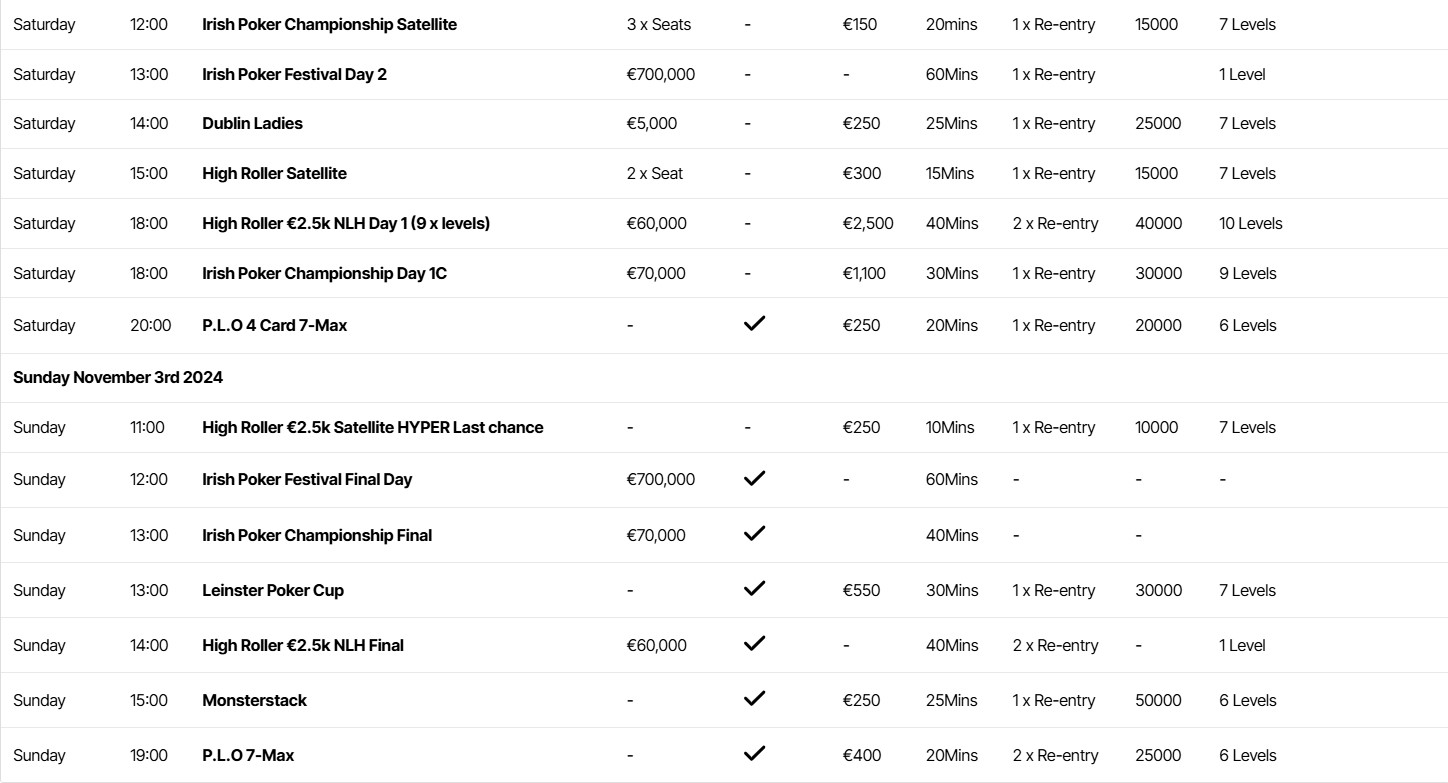Click checkmark in P.L.O 7-Max row

755,753
